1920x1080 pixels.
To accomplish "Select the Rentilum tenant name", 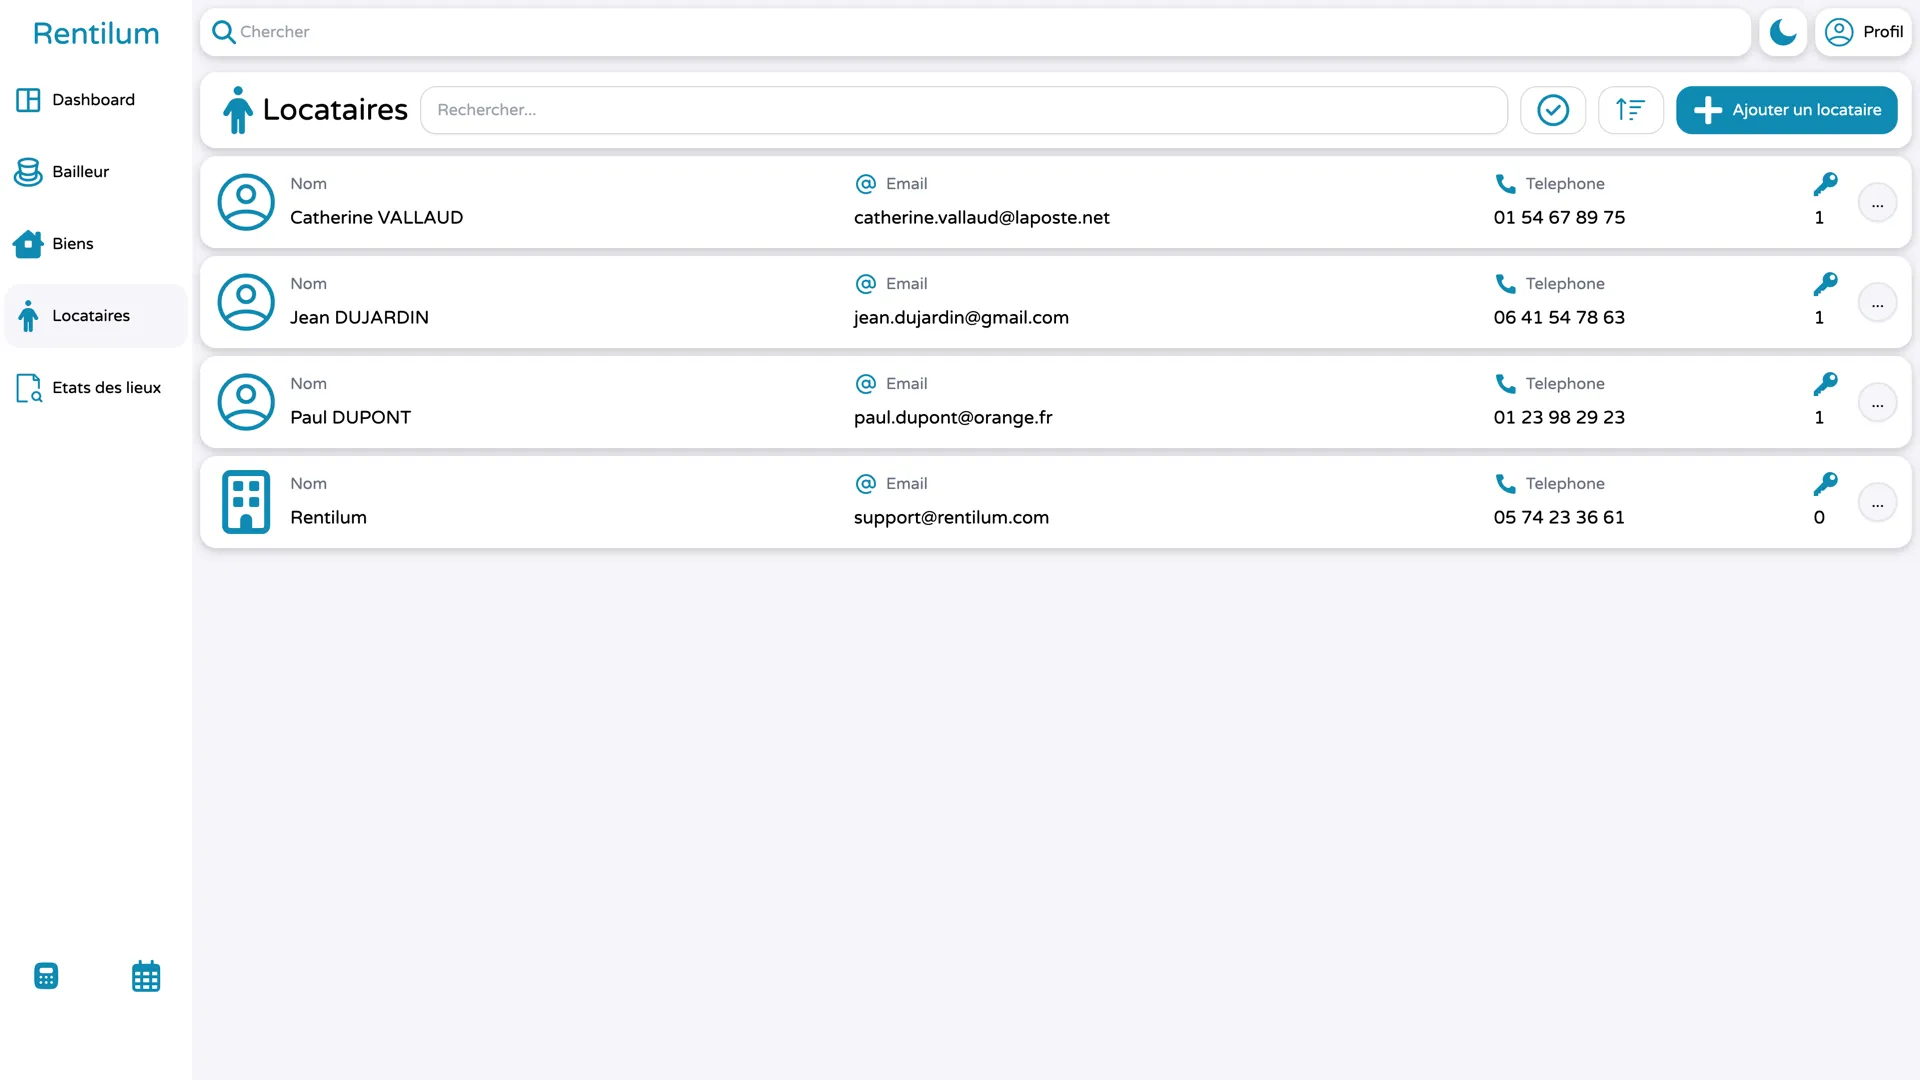I will tap(328, 518).
